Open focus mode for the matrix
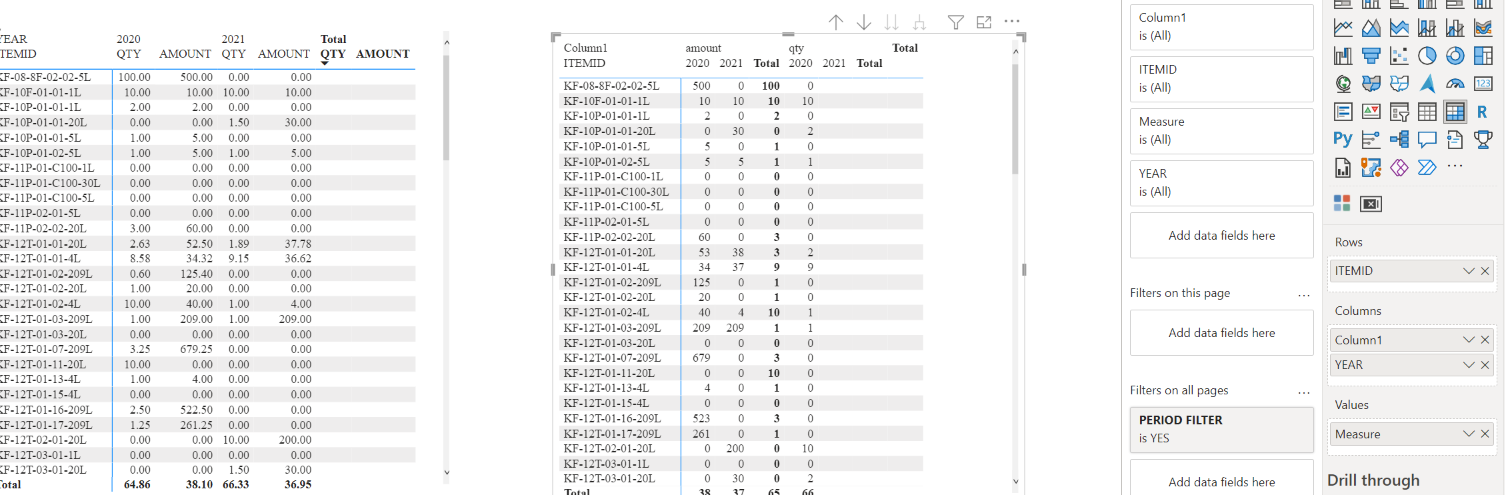Screen dimensions: 1505x495 (984, 22)
